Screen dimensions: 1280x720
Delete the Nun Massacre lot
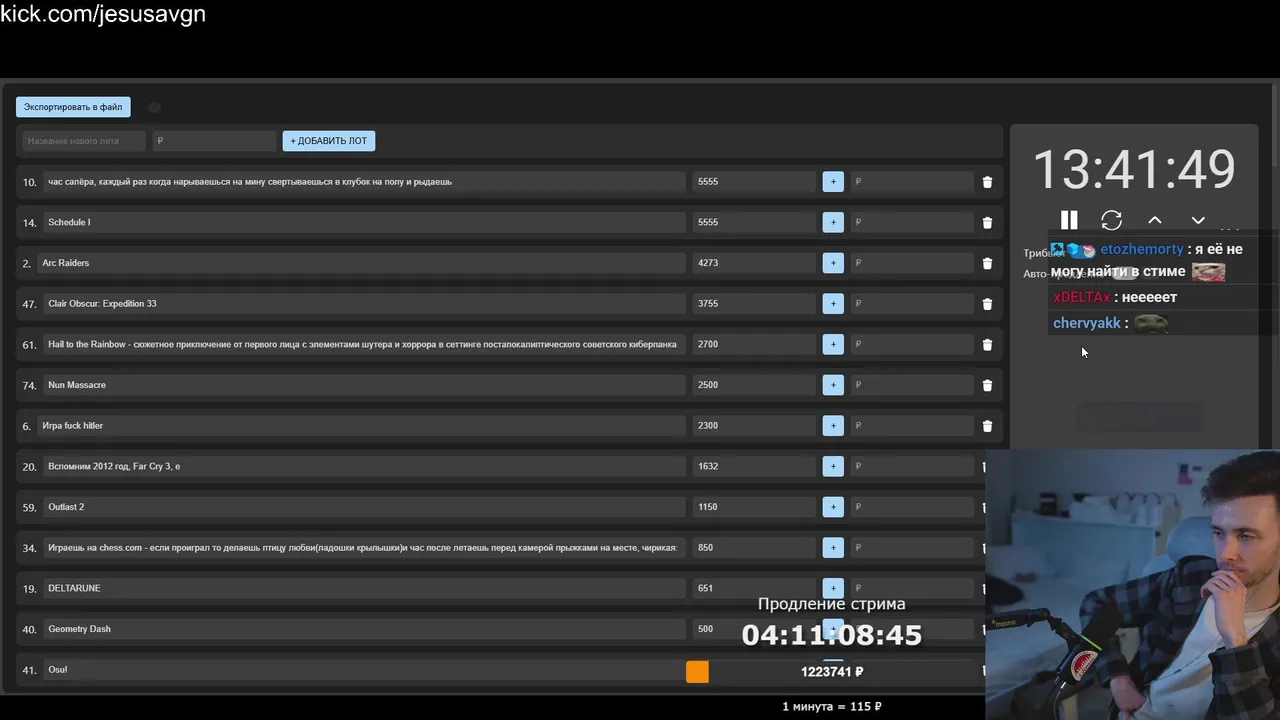click(987, 385)
